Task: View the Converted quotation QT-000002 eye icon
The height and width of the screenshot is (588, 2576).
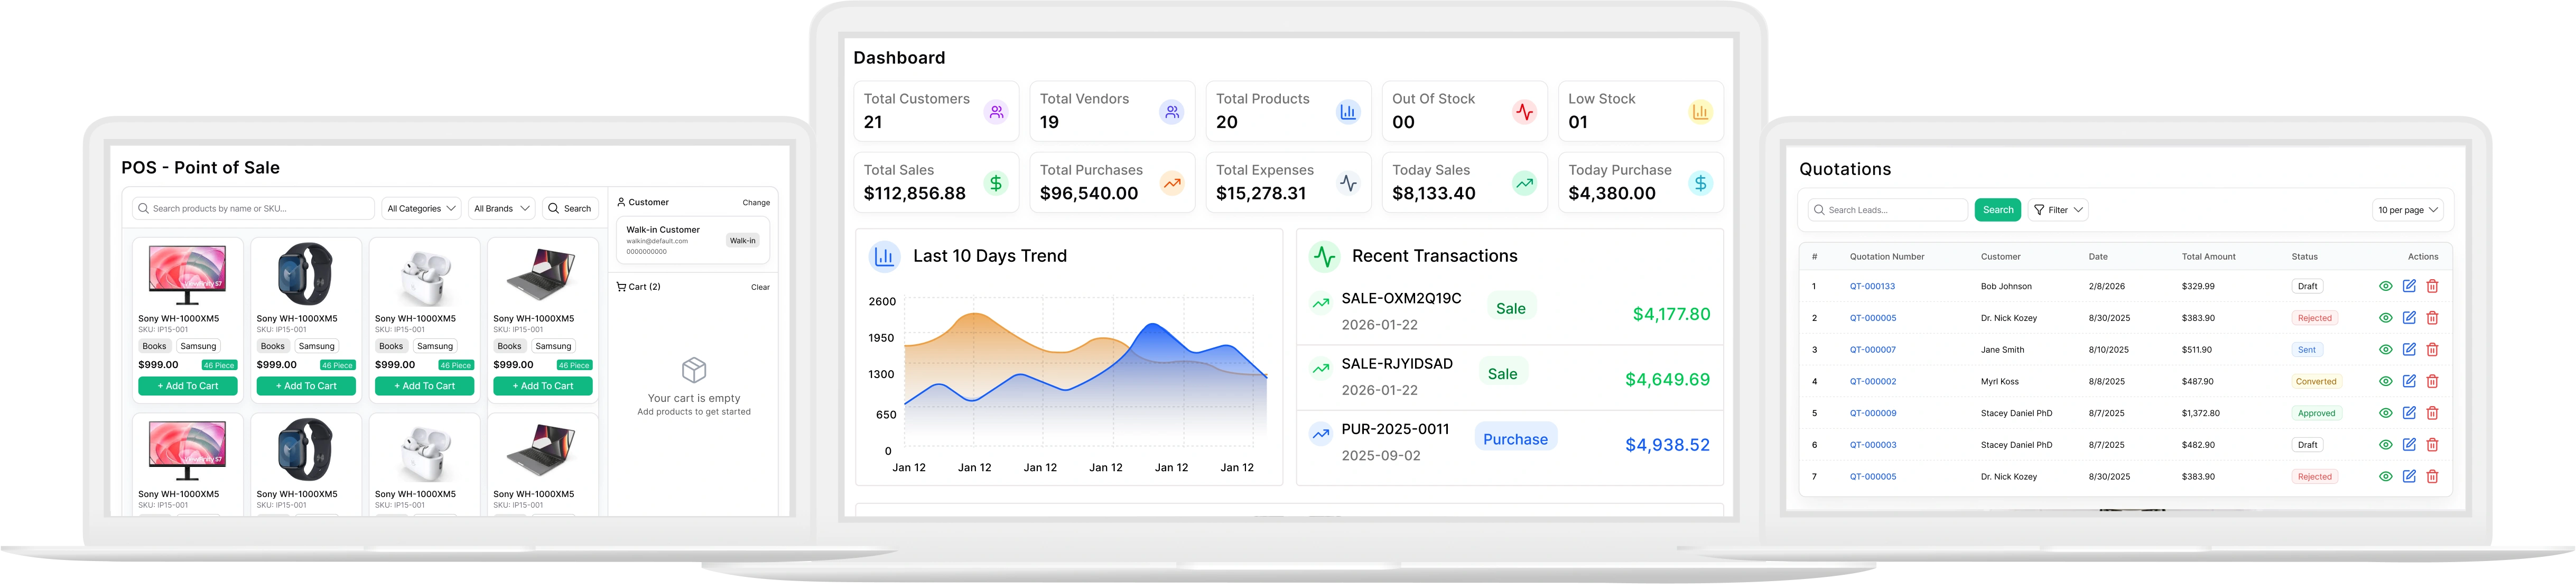Action: [2385, 381]
